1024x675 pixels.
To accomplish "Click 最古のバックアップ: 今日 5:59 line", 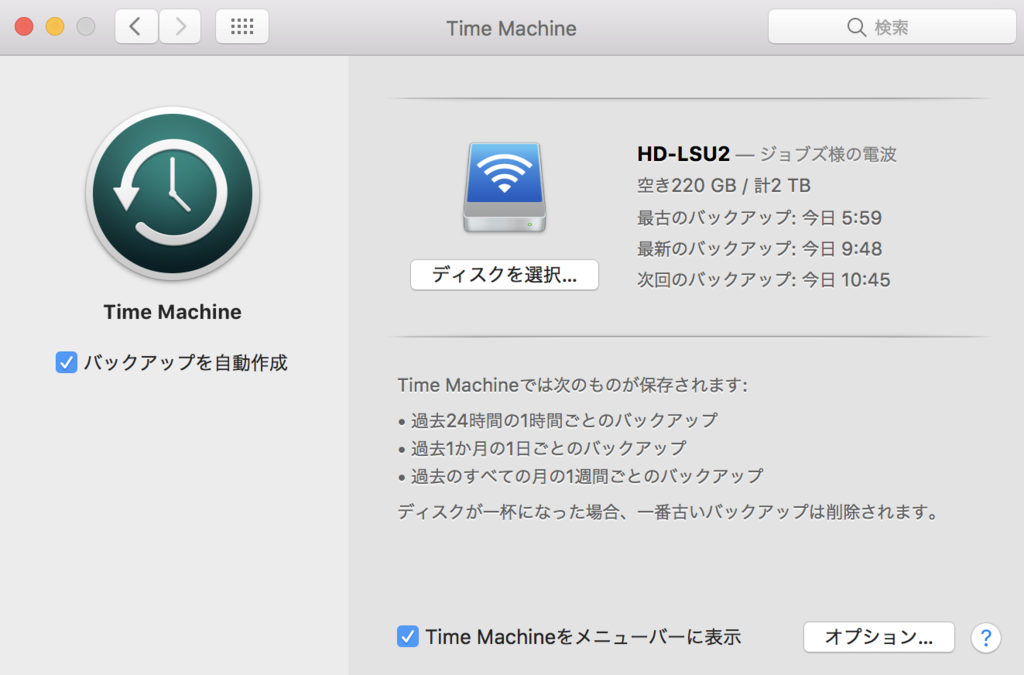I will coord(760,217).
